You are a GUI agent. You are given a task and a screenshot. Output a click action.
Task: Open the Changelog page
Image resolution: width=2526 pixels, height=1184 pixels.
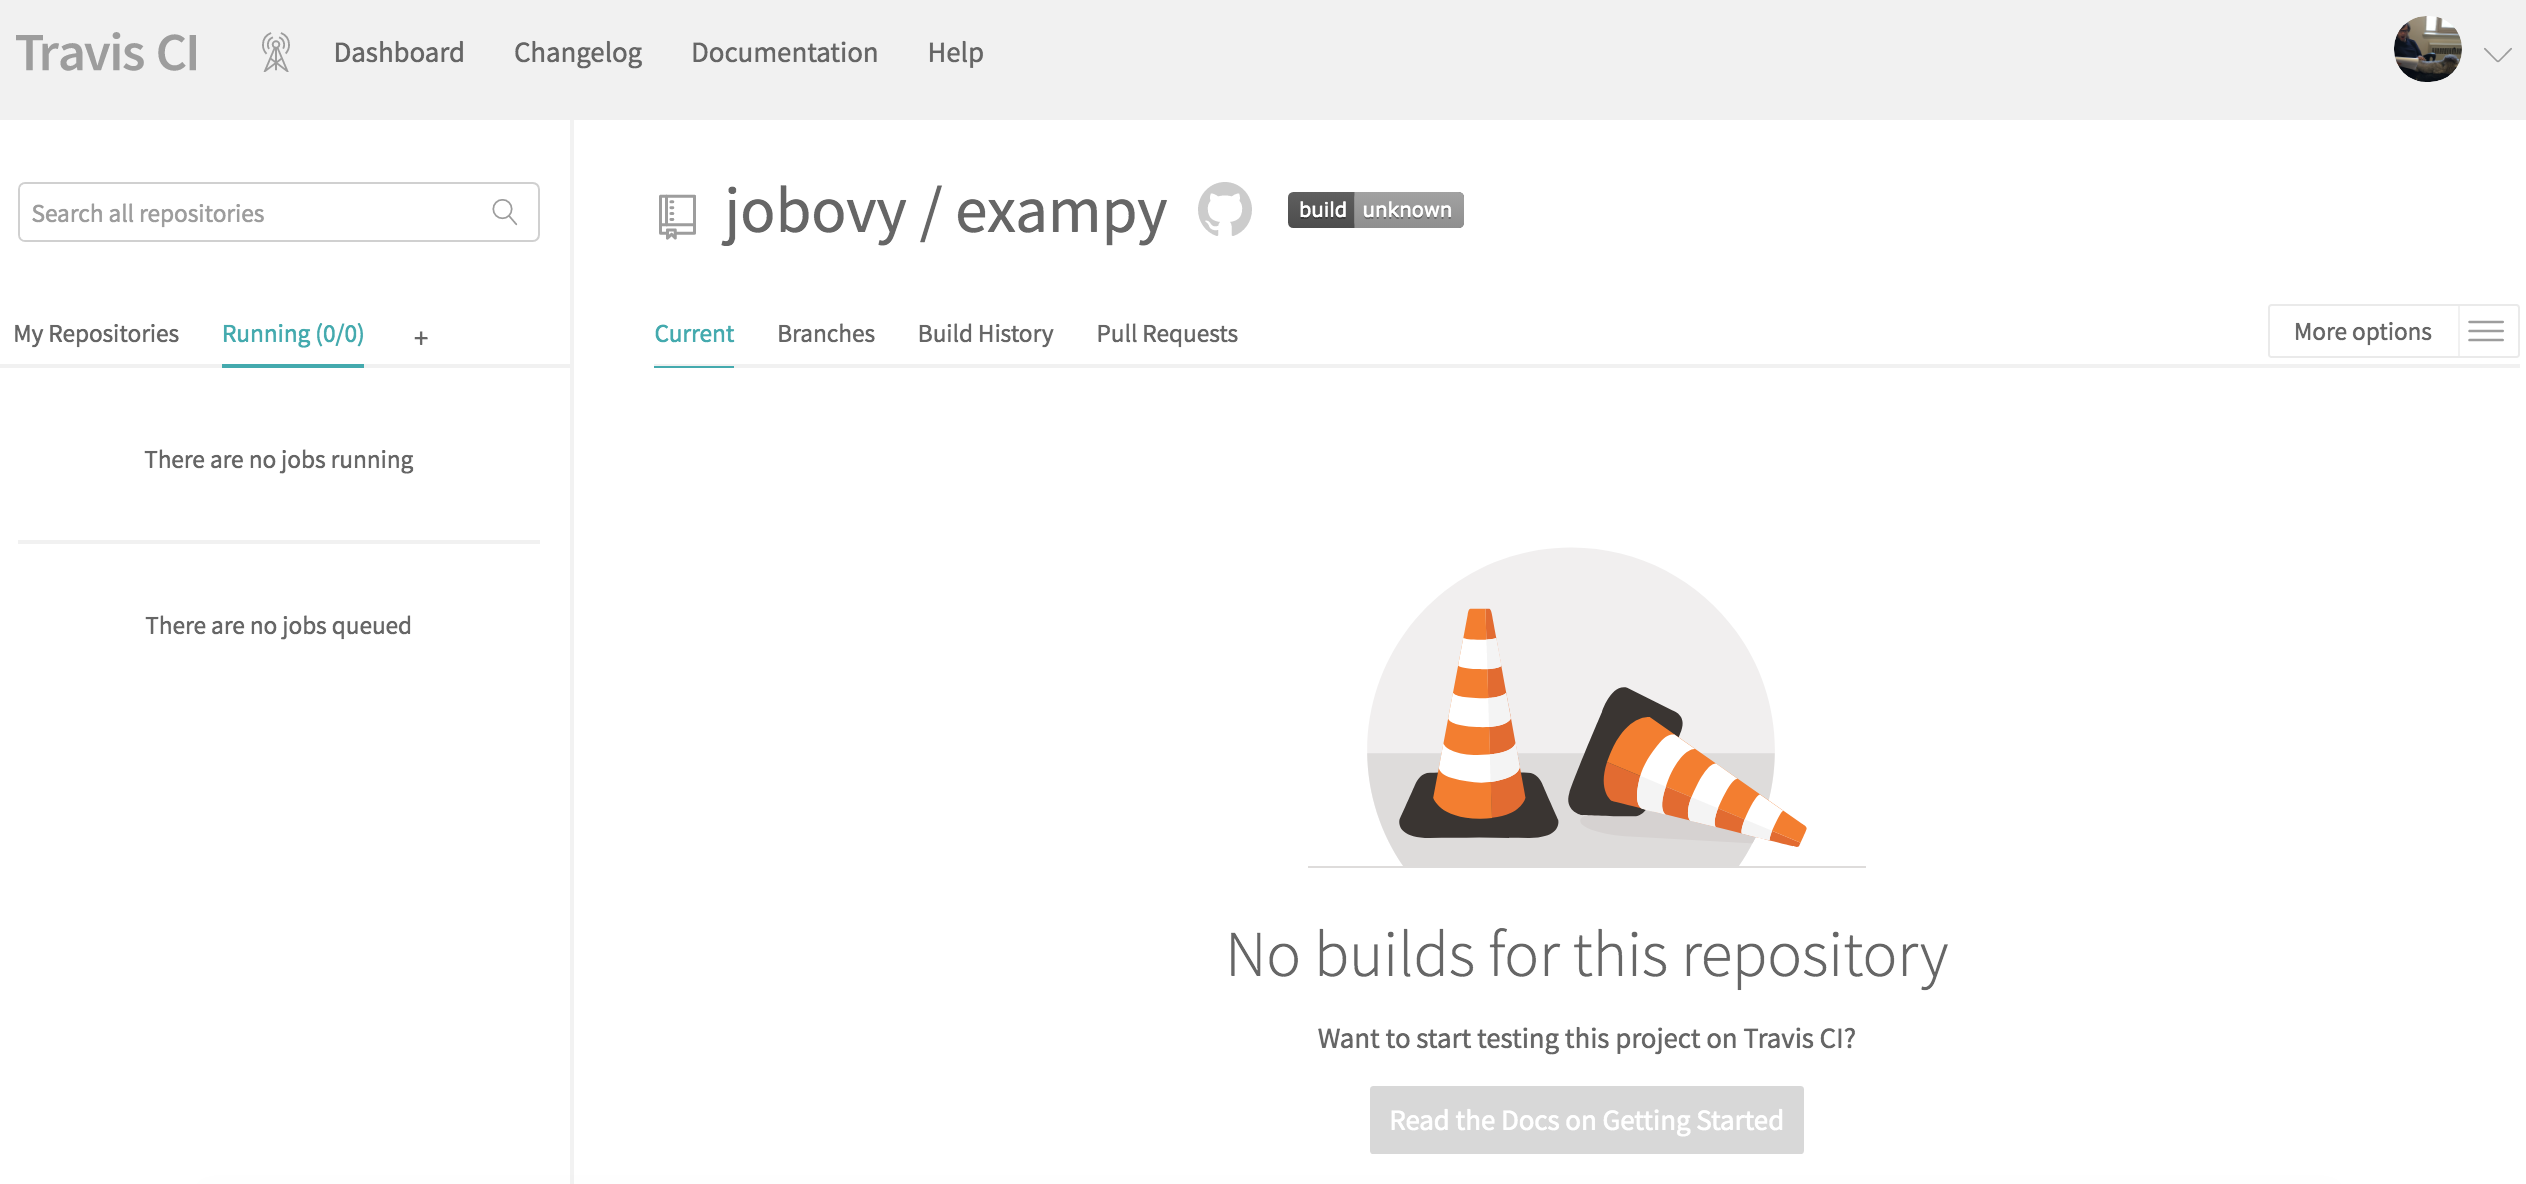pos(578,52)
